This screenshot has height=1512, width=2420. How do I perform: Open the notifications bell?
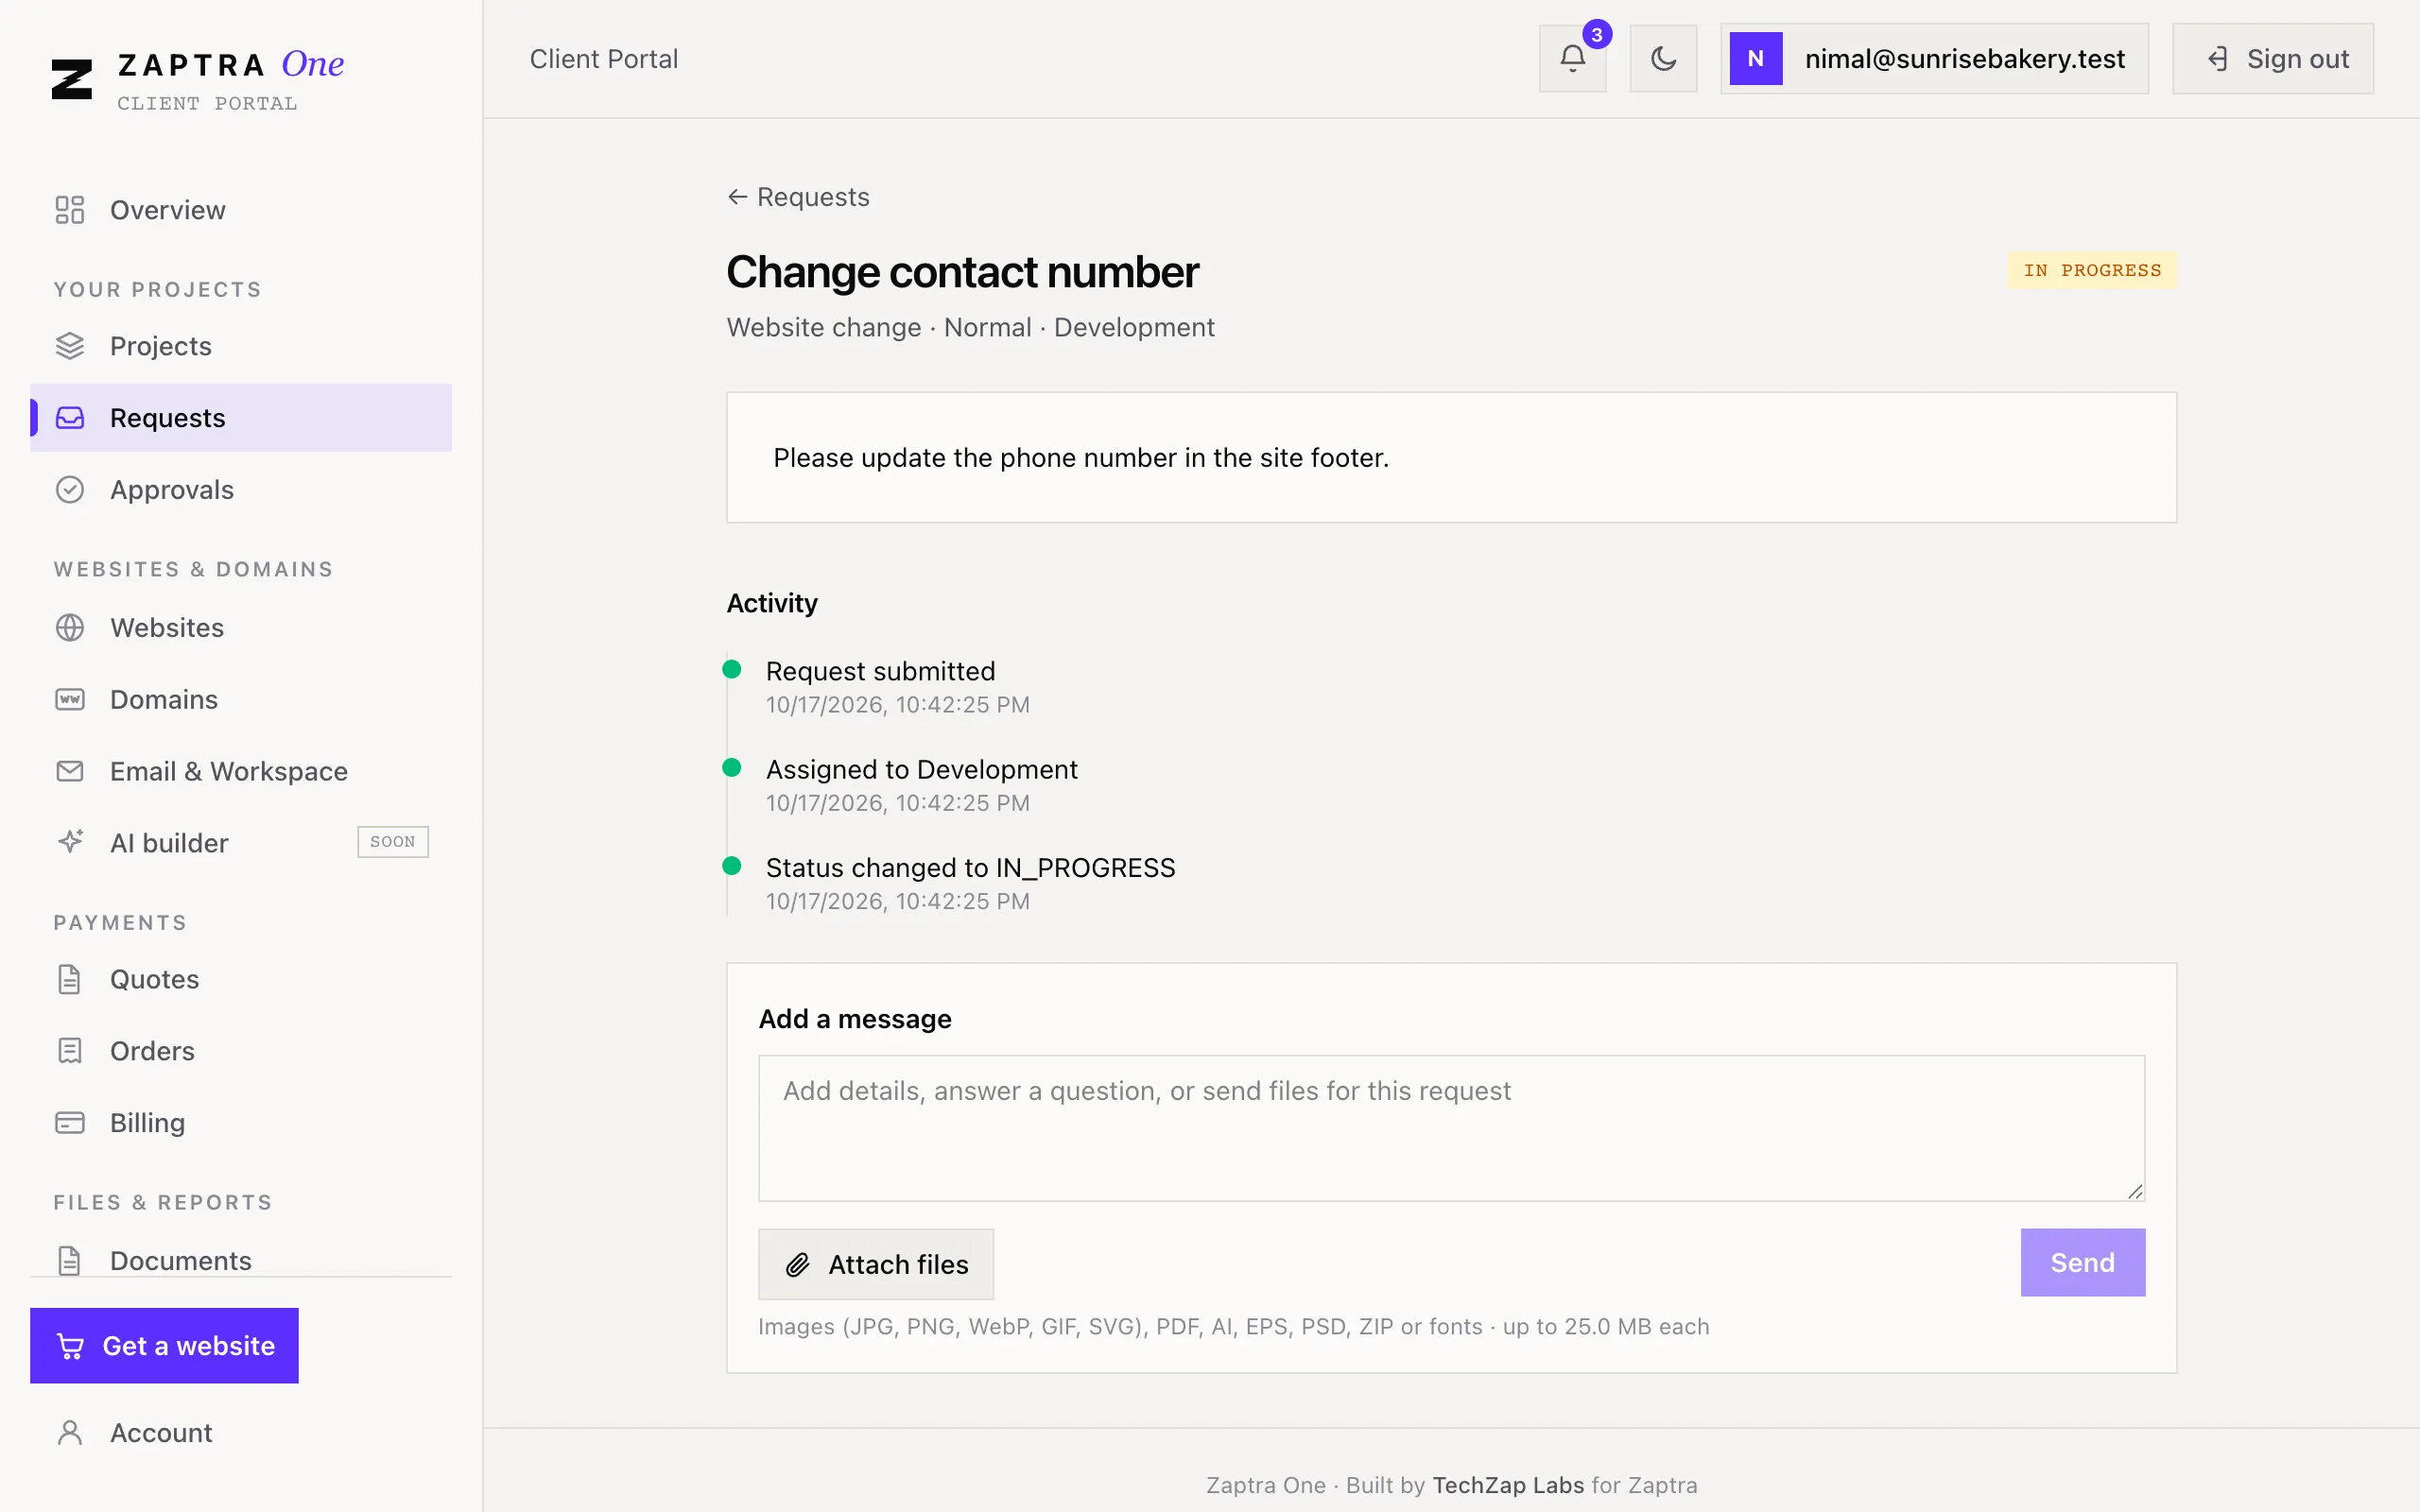pyautogui.click(x=1572, y=59)
